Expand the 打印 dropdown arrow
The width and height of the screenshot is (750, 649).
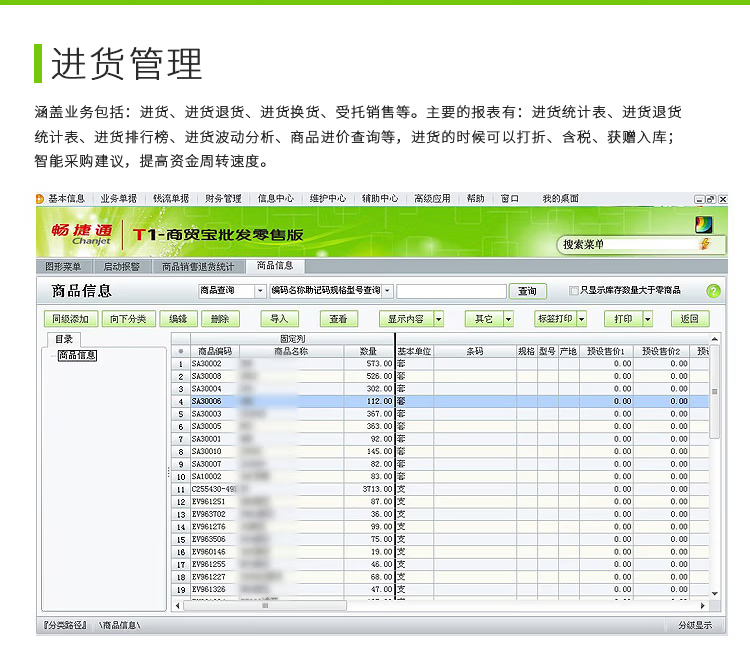click(648, 319)
